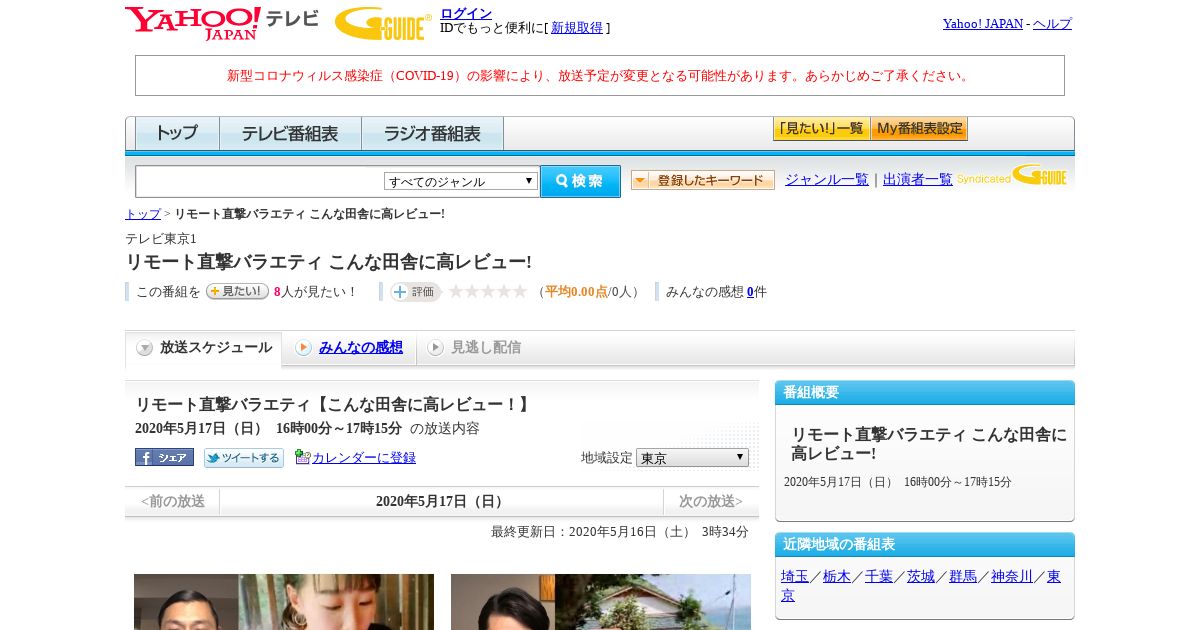Click the ログイン link
The image size is (1200, 630).
pos(466,13)
